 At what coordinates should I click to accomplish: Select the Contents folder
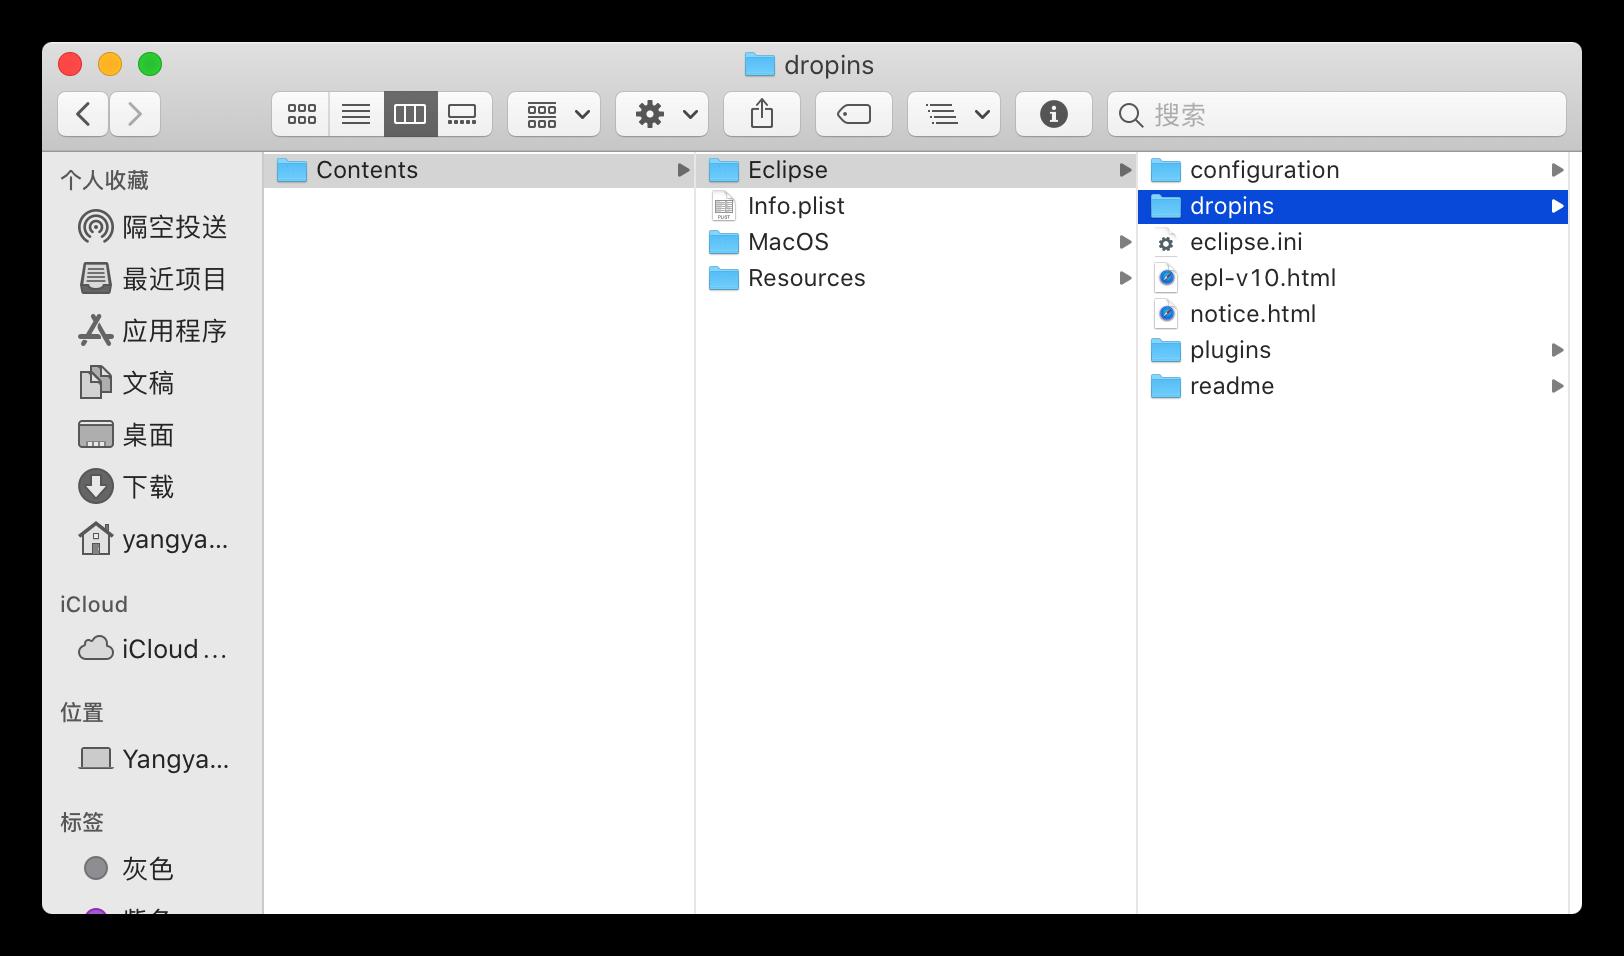pyautogui.click(x=479, y=170)
